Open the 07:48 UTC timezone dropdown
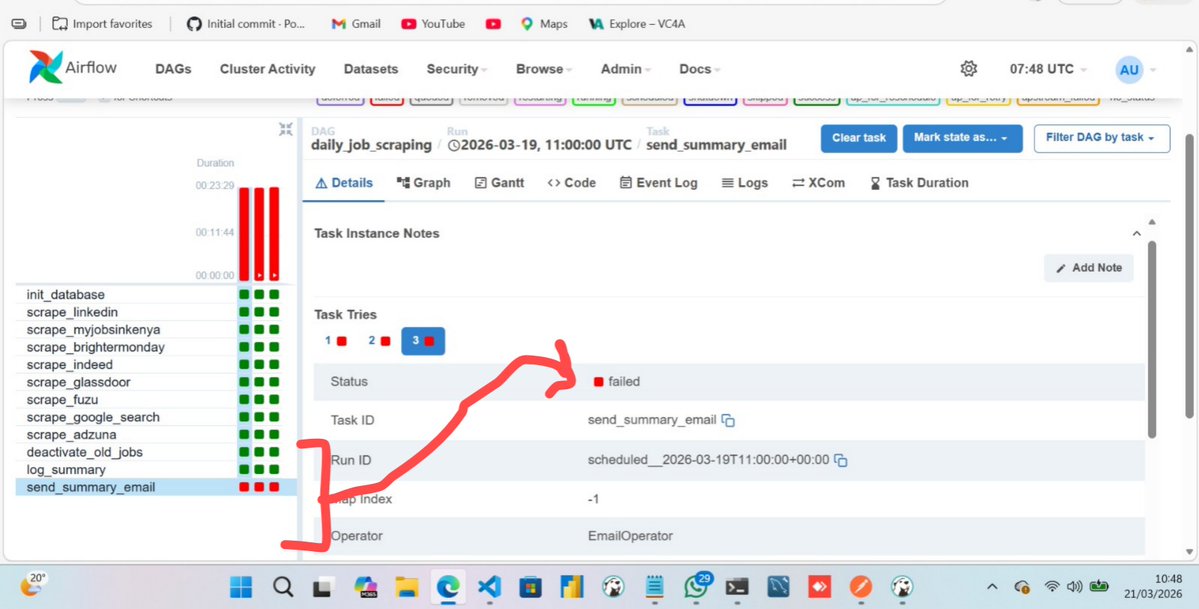 [1048, 69]
